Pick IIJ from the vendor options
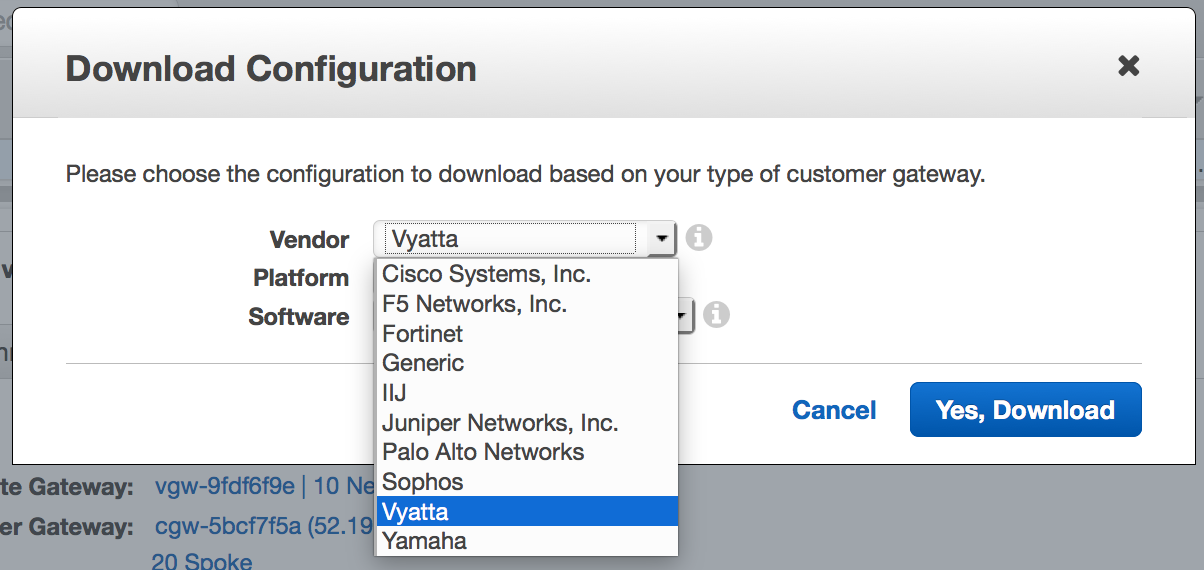This screenshot has height=570, width=1204. (x=527, y=392)
